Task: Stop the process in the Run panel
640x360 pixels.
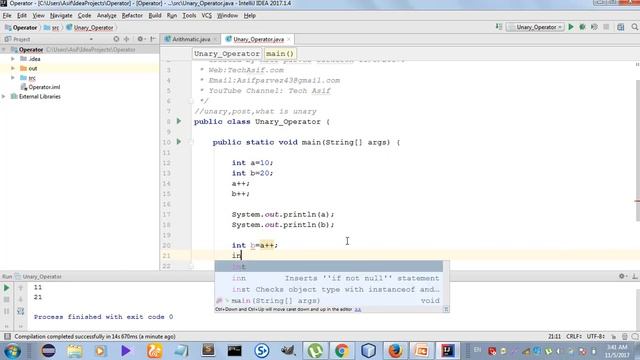Action: [x=7, y=300]
